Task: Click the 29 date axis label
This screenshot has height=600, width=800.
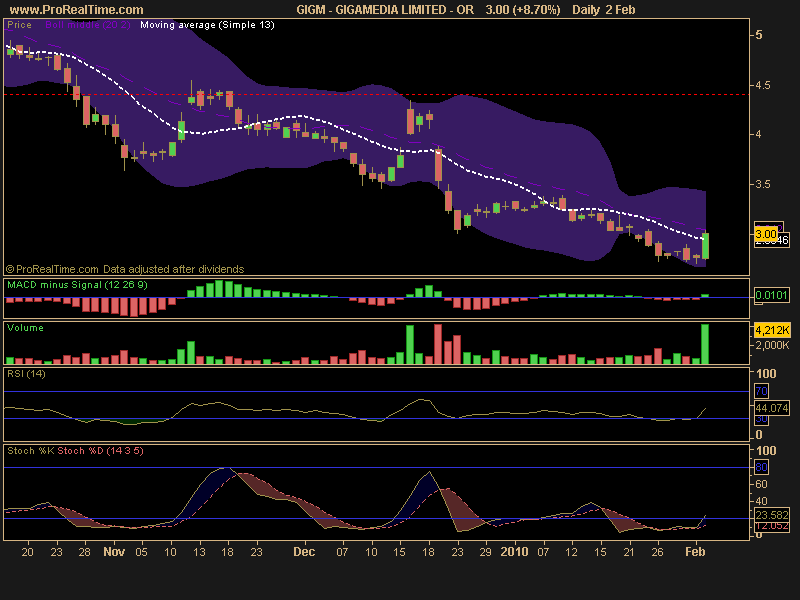Action: click(485, 552)
